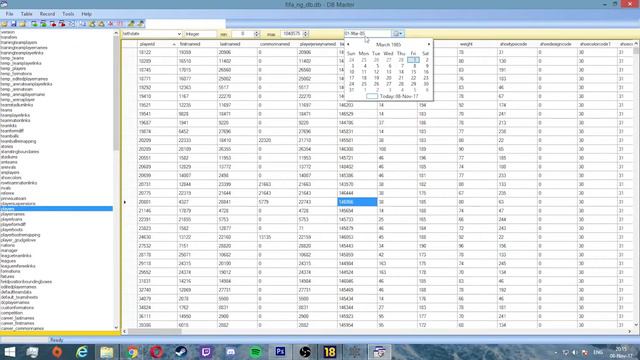Open the Table menu

(x=27, y=14)
